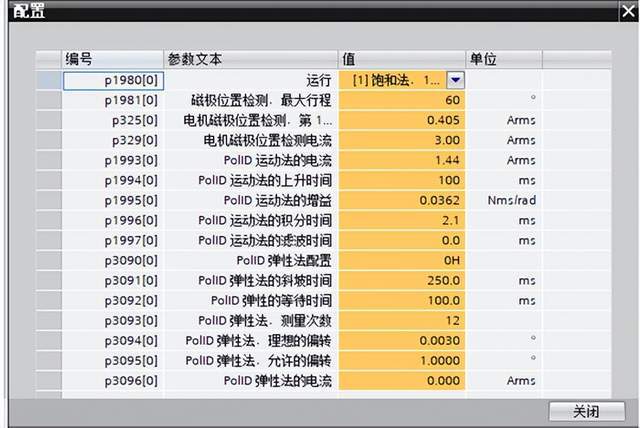Click PolID 弹性法配置 text
Image resolution: width=640 pixels, height=428 pixels.
(284, 260)
